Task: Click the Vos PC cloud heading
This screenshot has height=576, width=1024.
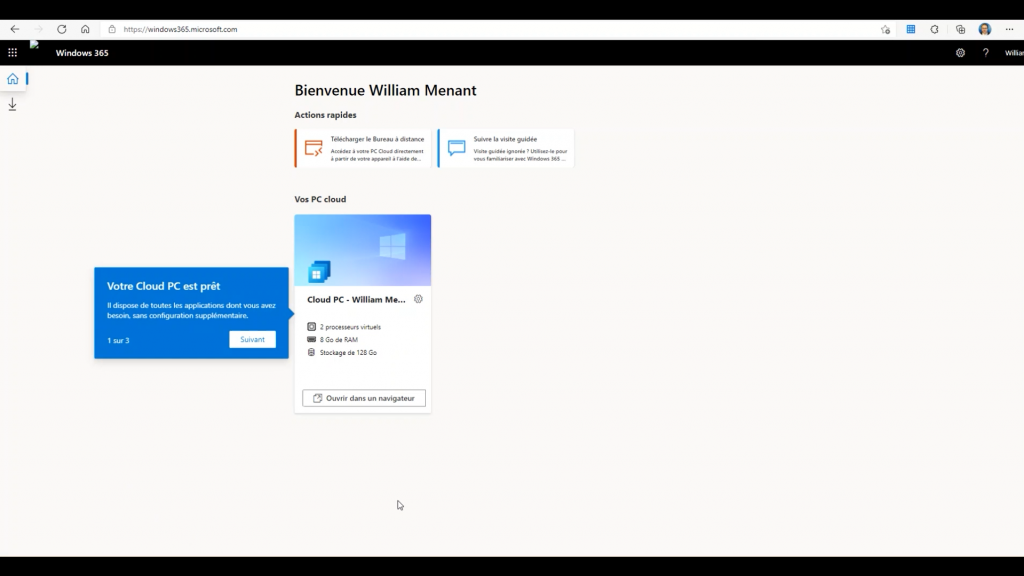Action: (320, 199)
